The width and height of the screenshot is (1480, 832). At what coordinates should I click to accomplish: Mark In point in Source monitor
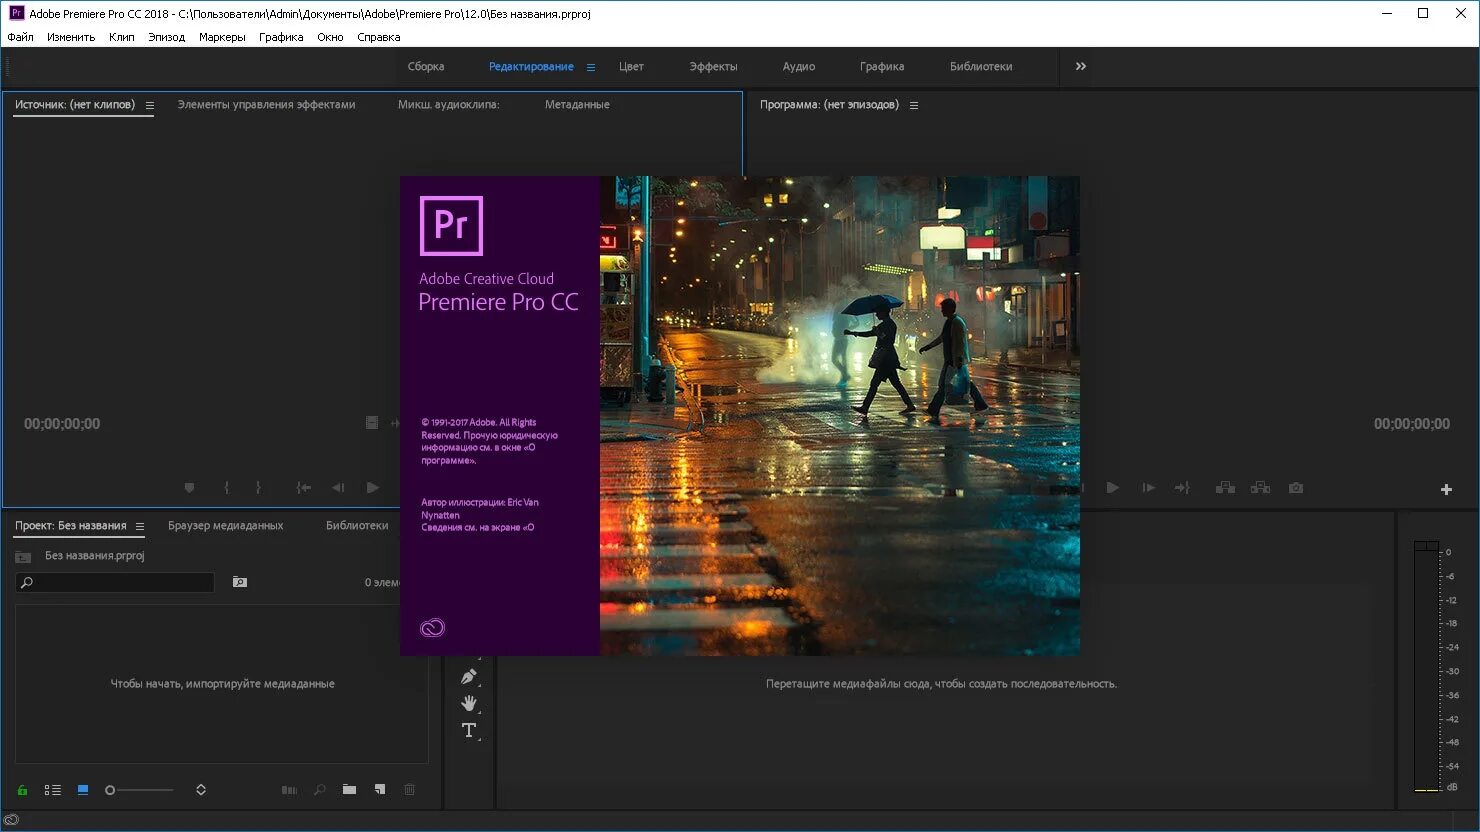pyautogui.click(x=227, y=488)
